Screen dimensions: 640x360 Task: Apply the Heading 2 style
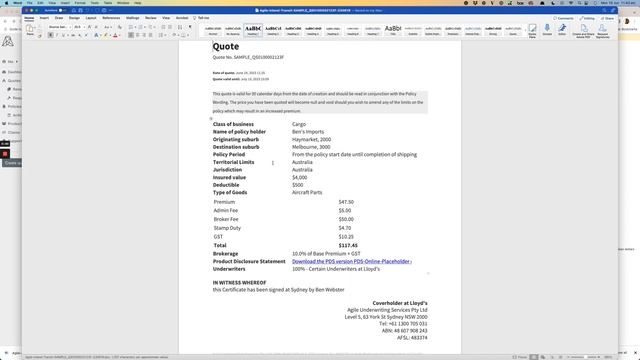tap(273, 30)
